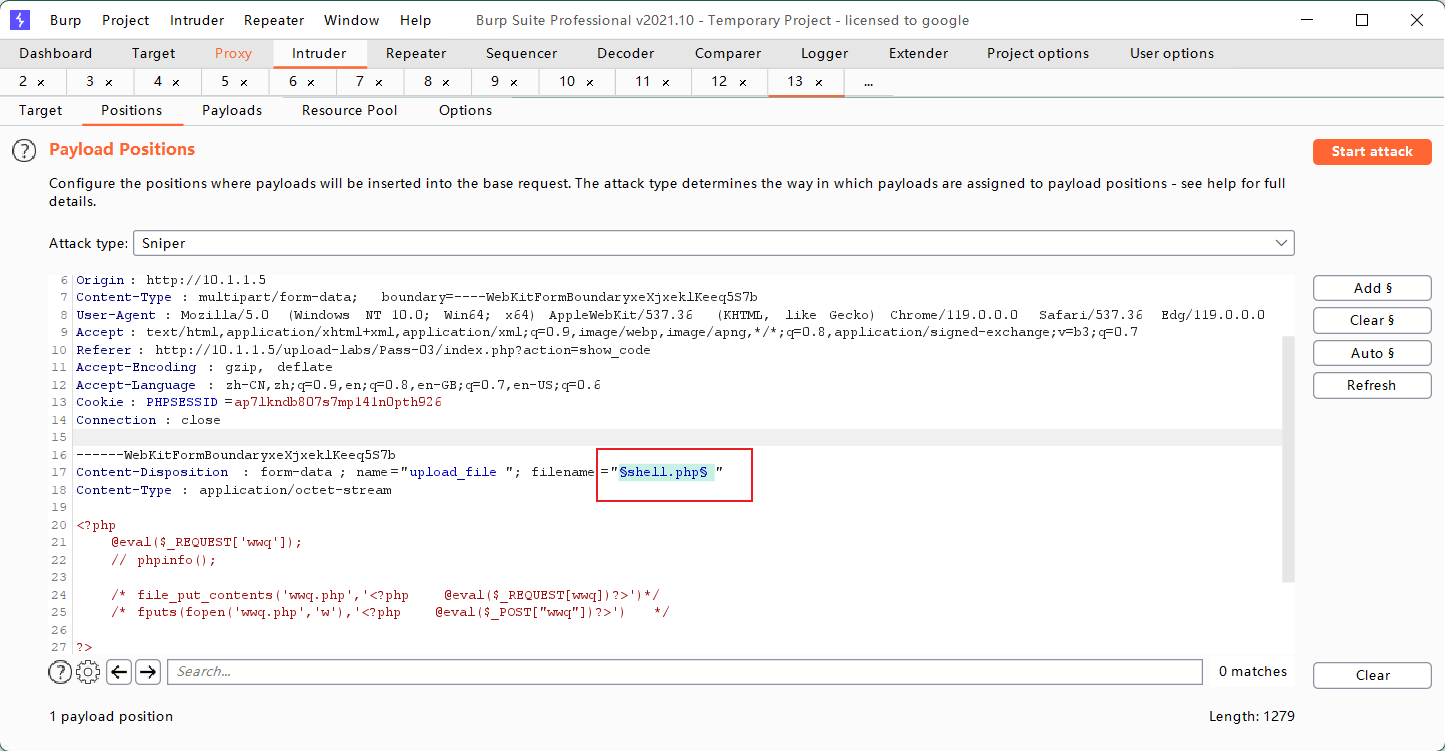Click the Auto § button
The image size is (1445, 751).
tap(1372, 353)
